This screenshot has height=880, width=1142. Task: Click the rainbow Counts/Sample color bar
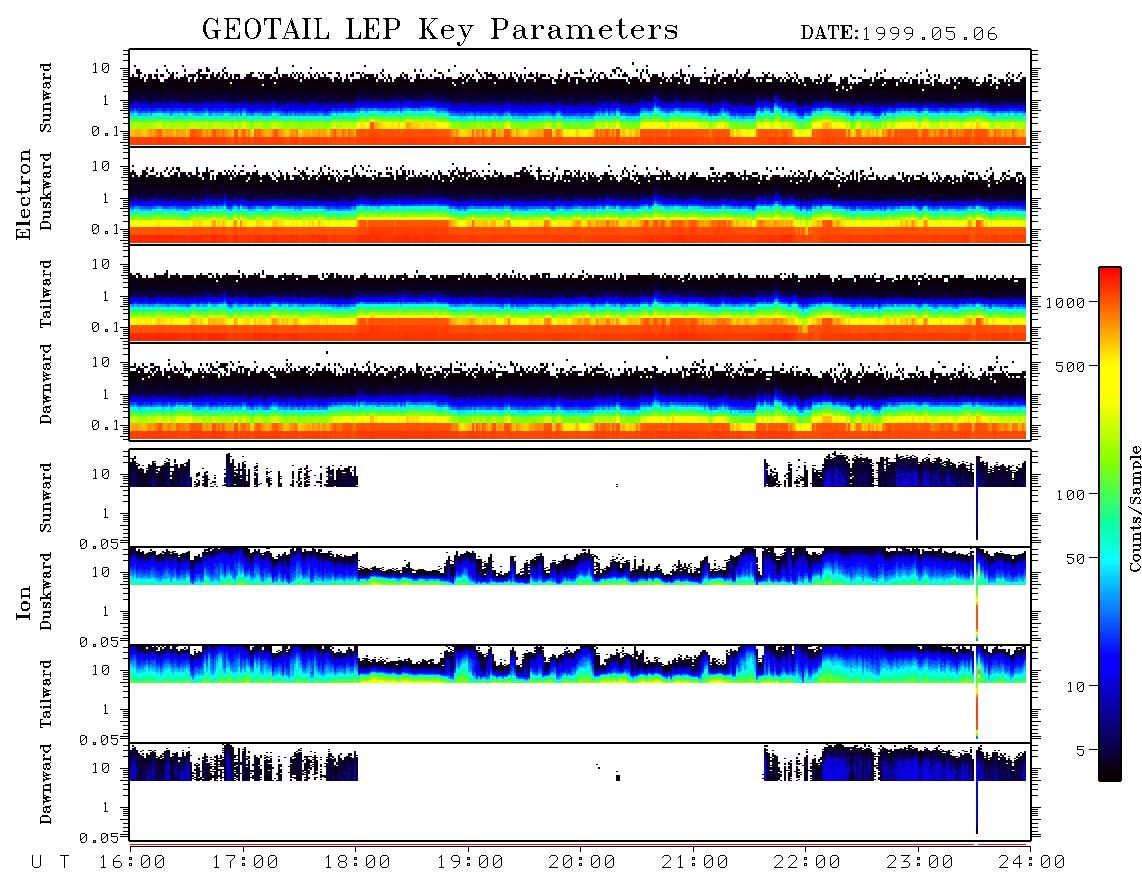tap(1109, 524)
